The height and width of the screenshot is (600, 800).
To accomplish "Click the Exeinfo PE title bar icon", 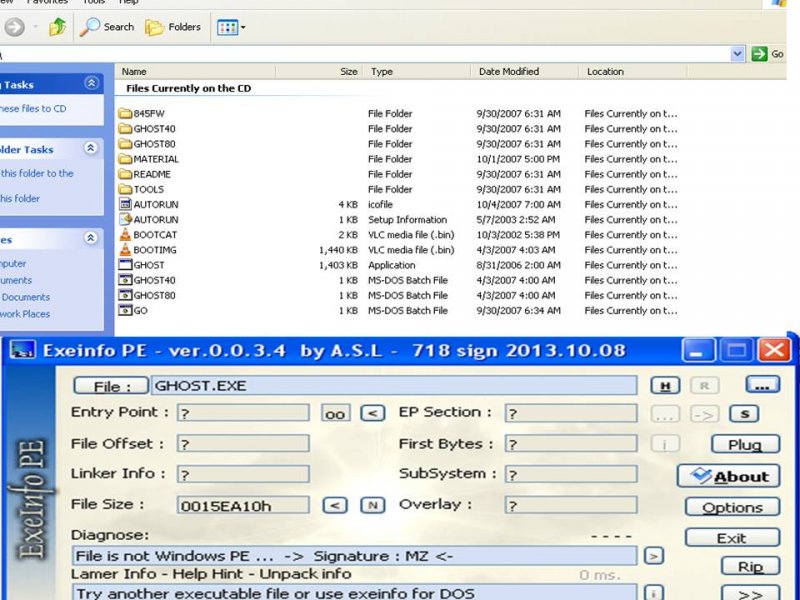I will [22, 351].
